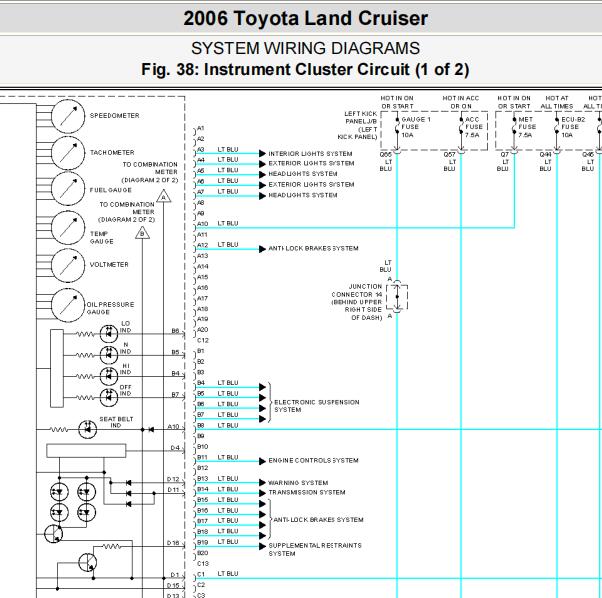The height and width of the screenshot is (598, 602).
Task: Click the TRANSMISSION SYSTEM label
Action: tap(307, 492)
